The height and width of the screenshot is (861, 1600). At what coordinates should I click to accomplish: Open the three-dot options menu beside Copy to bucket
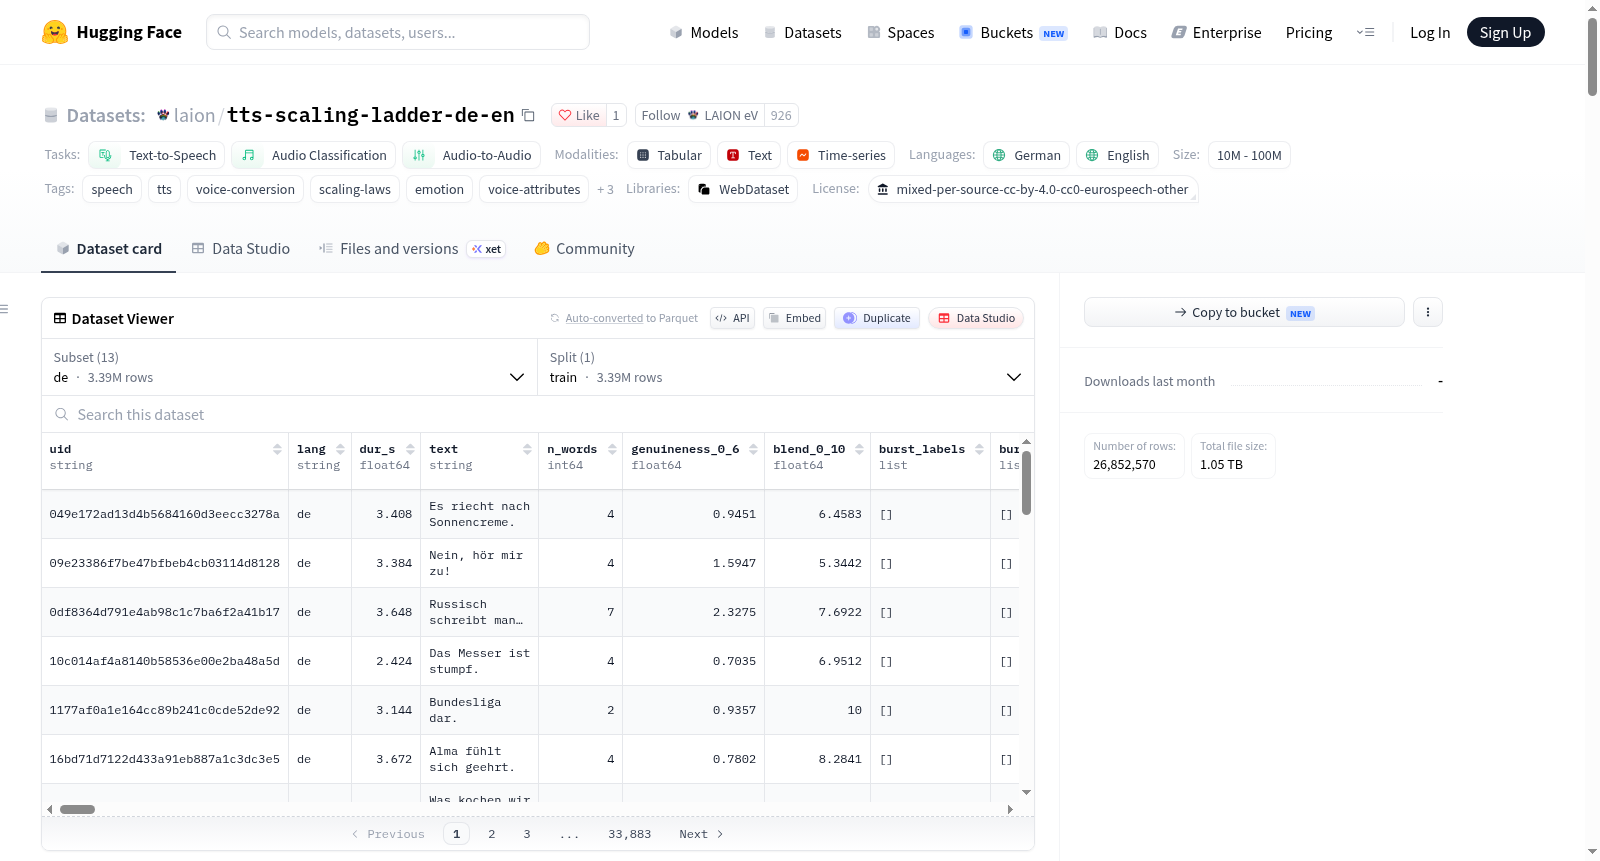tap(1428, 312)
